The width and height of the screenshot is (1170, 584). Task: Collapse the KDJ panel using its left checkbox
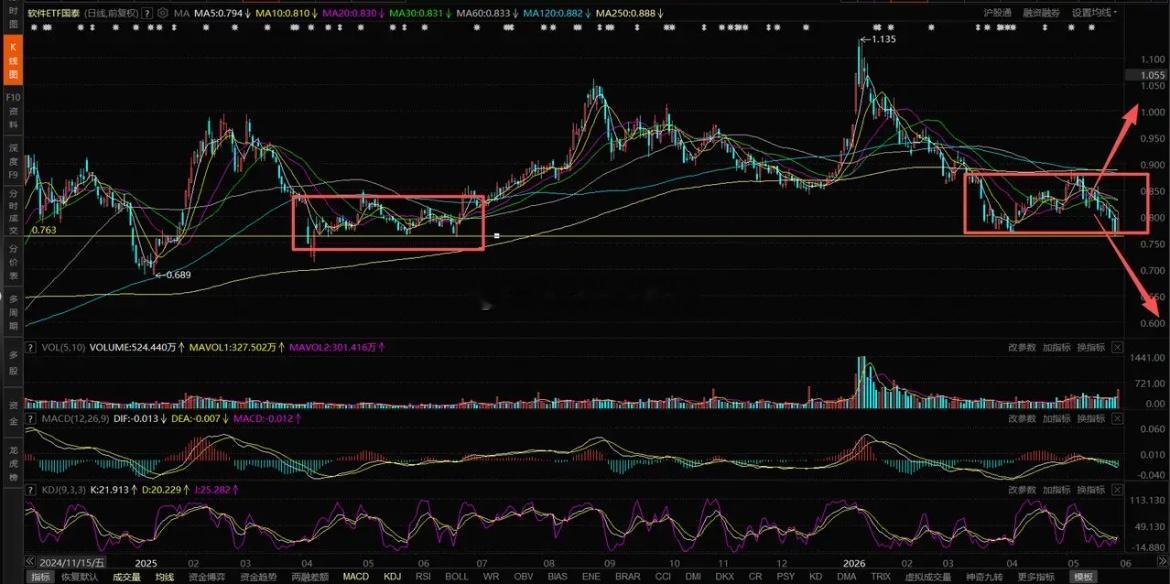pyautogui.click(x=31, y=490)
